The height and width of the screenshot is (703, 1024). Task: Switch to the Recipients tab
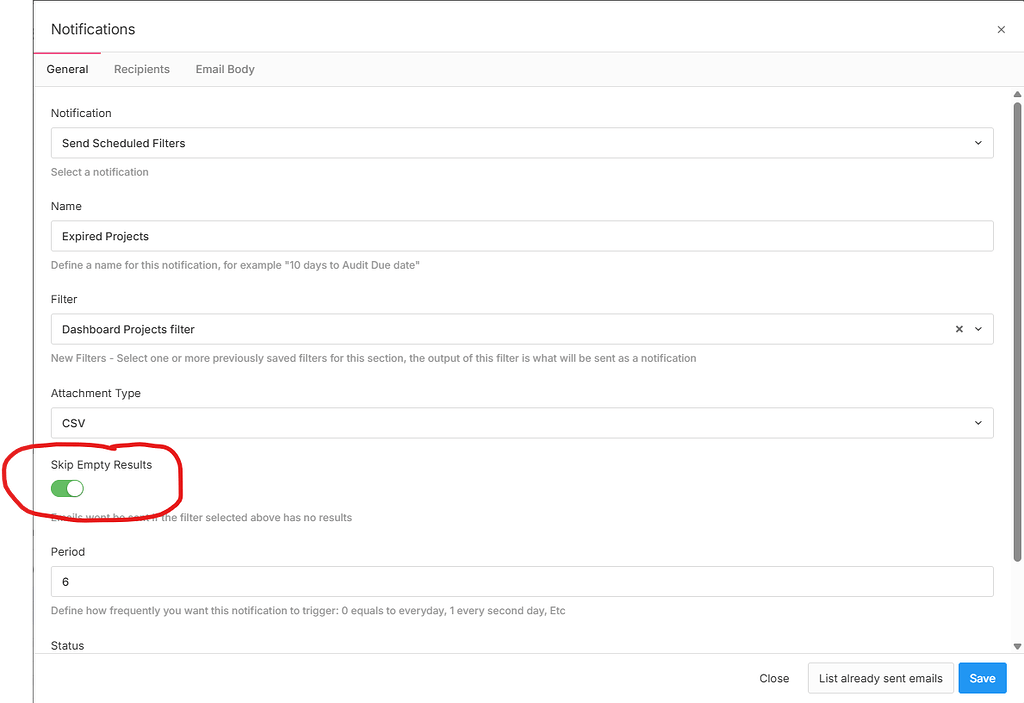(x=141, y=69)
